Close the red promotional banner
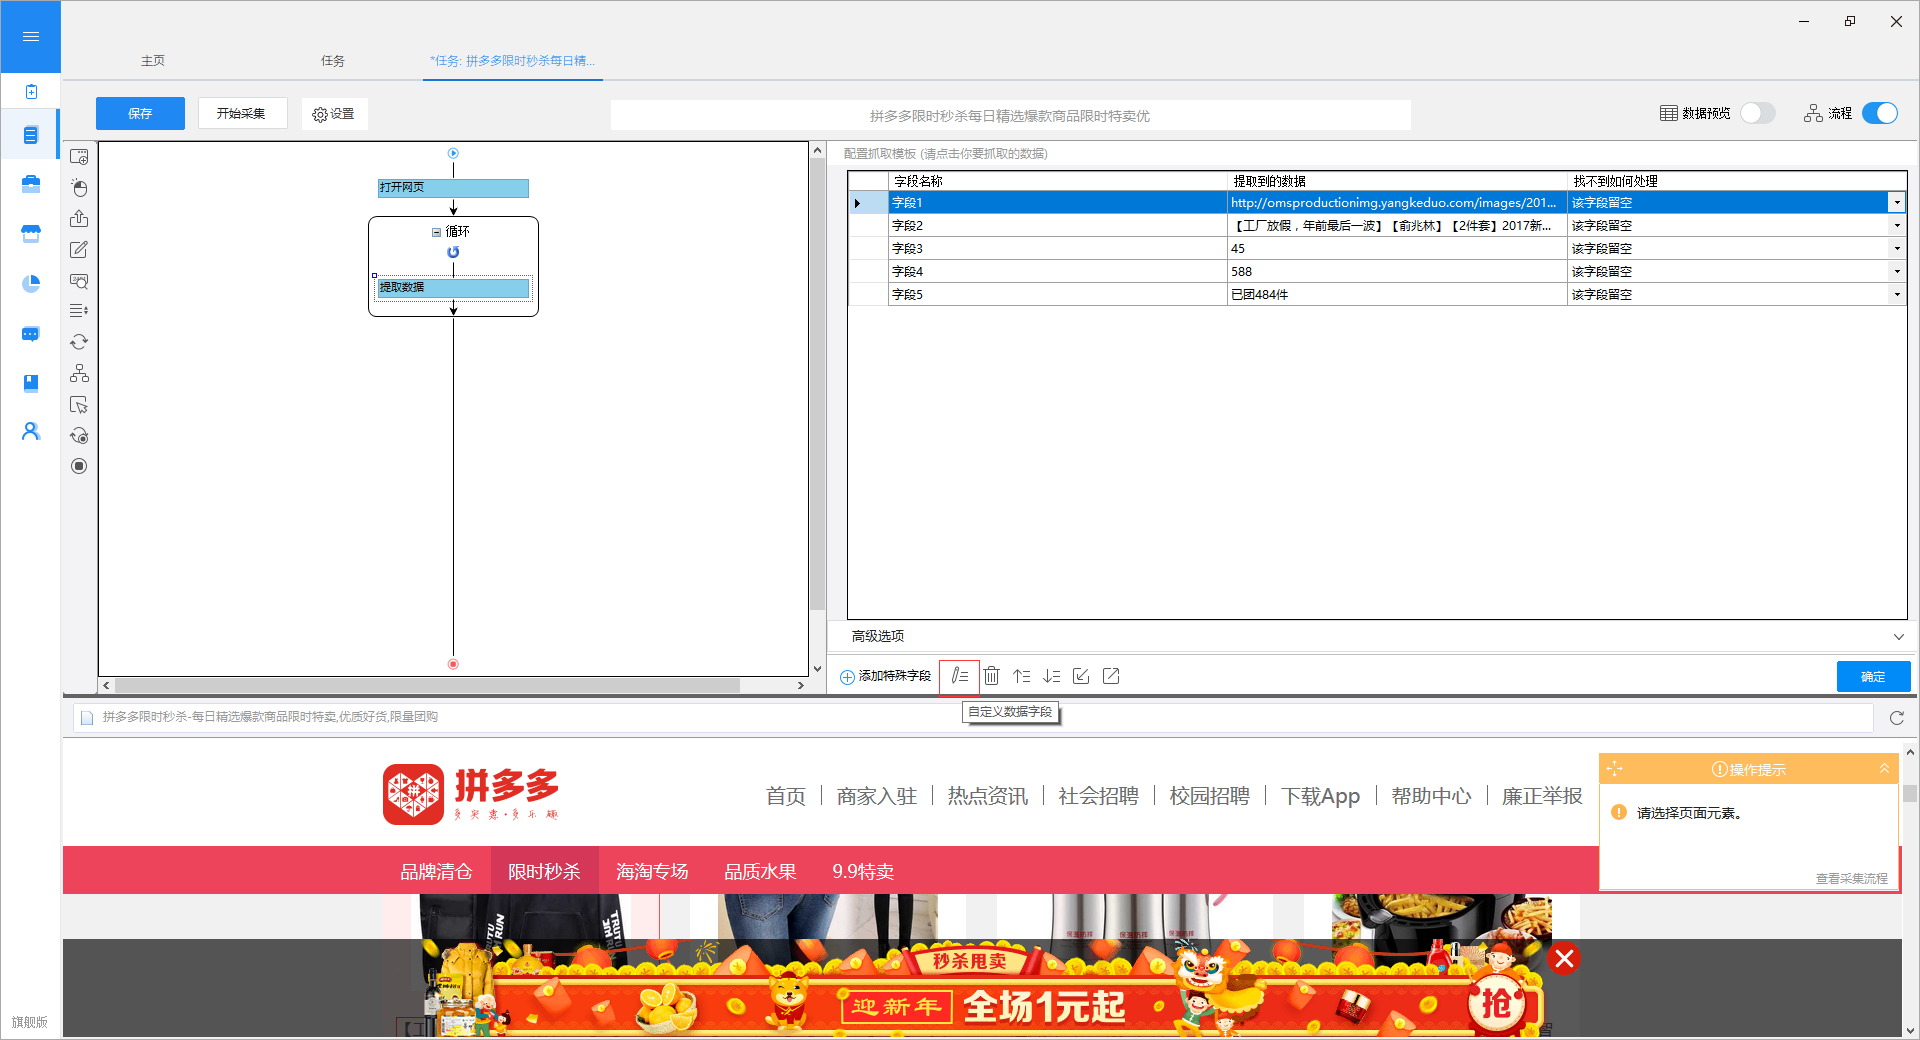Image resolution: width=1920 pixels, height=1040 pixels. 1565,959
